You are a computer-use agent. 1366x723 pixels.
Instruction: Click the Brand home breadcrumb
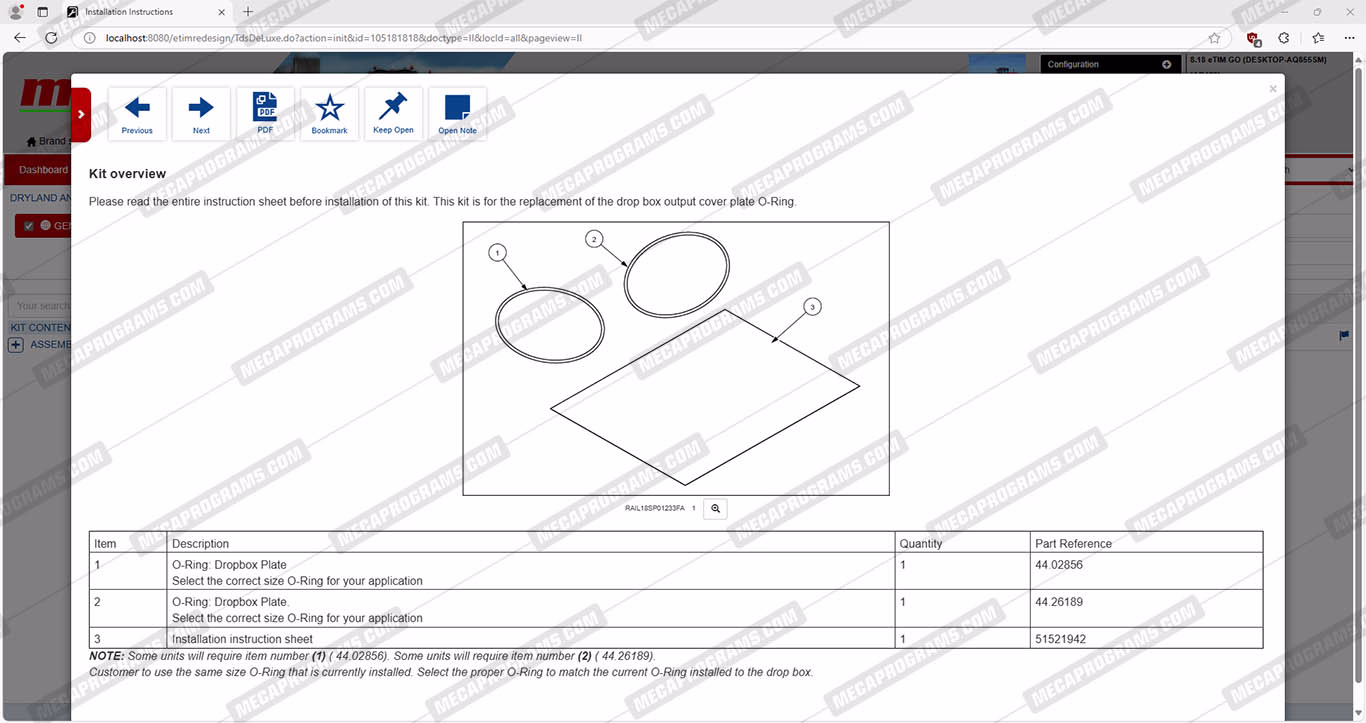click(x=48, y=141)
